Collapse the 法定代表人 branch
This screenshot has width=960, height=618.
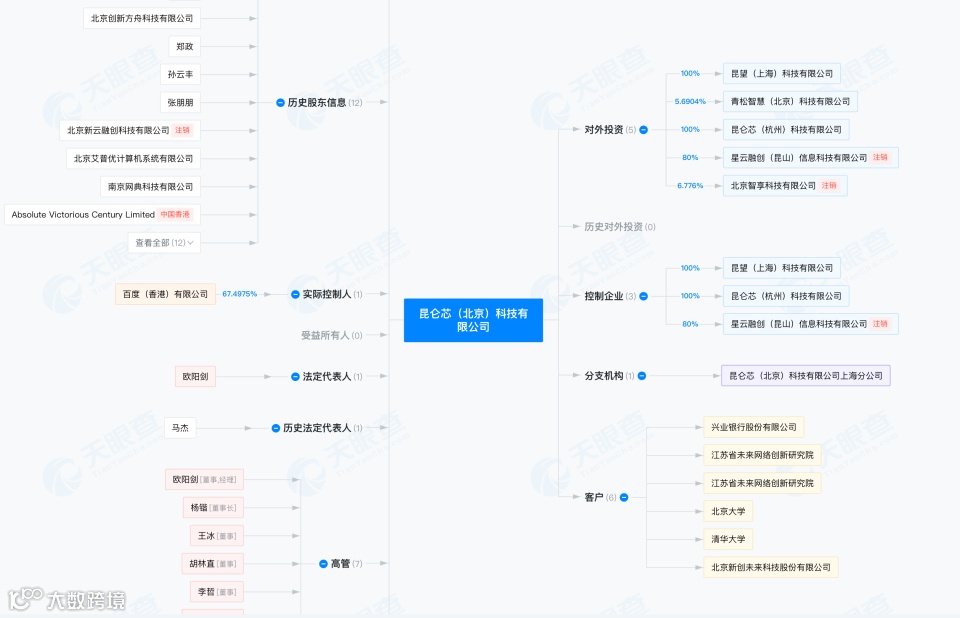(x=295, y=377)
